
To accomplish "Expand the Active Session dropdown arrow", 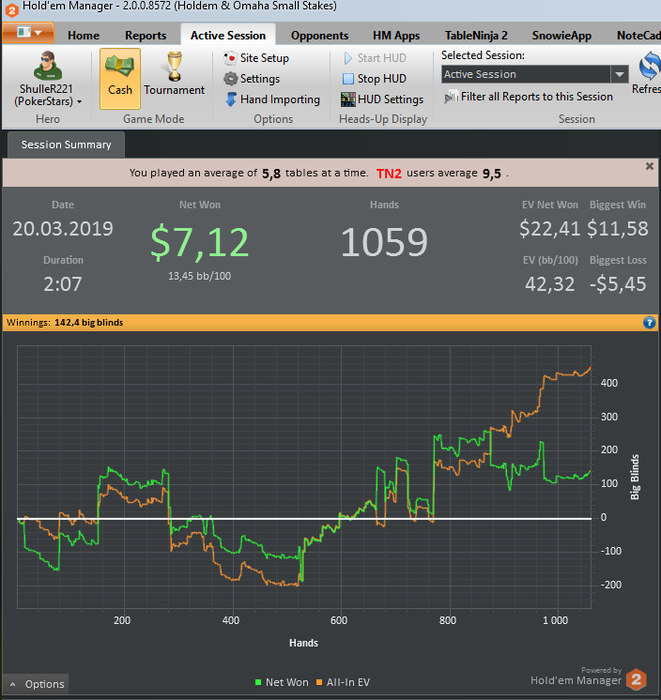I will 619,74.
